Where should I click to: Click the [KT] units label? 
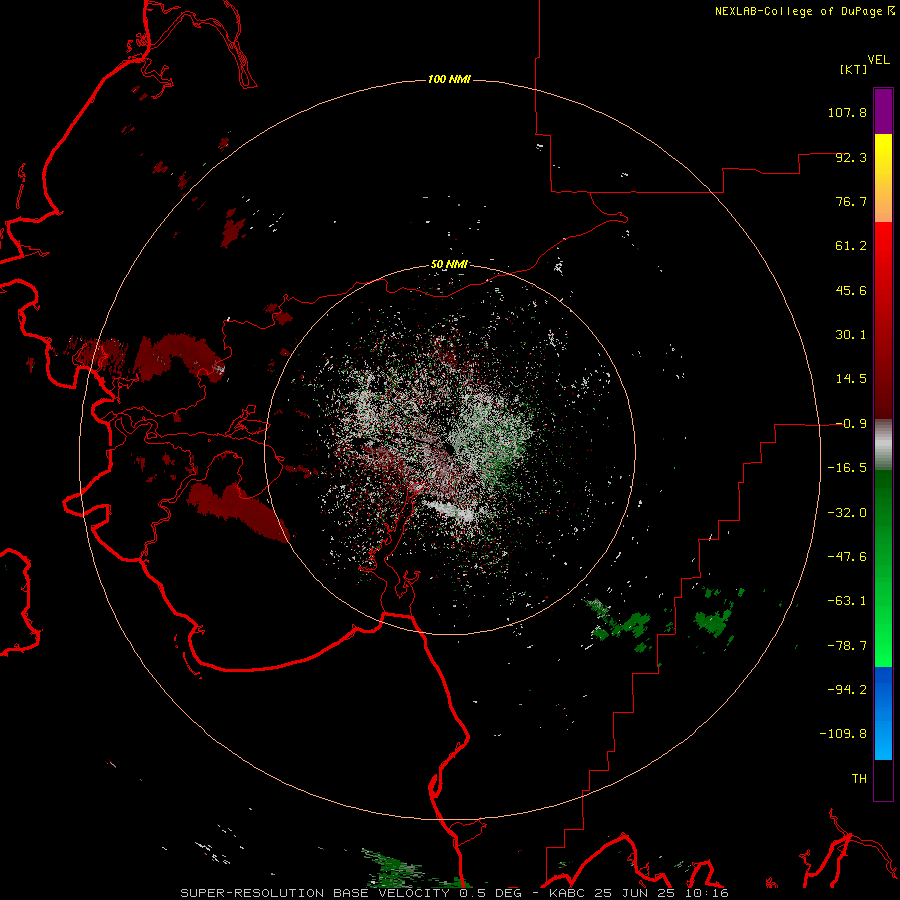tap(854, 69)
